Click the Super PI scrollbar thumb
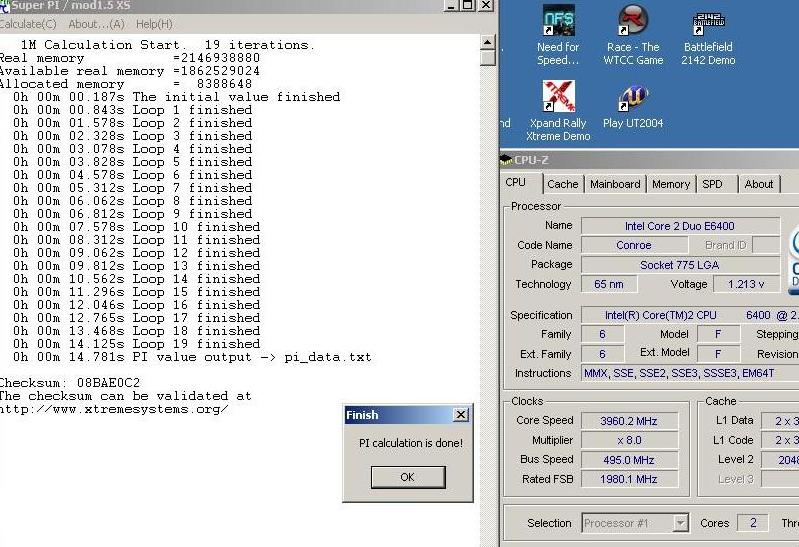Viewport: 799px width, 547px height. pyautogui.click(x=487, y=58)
